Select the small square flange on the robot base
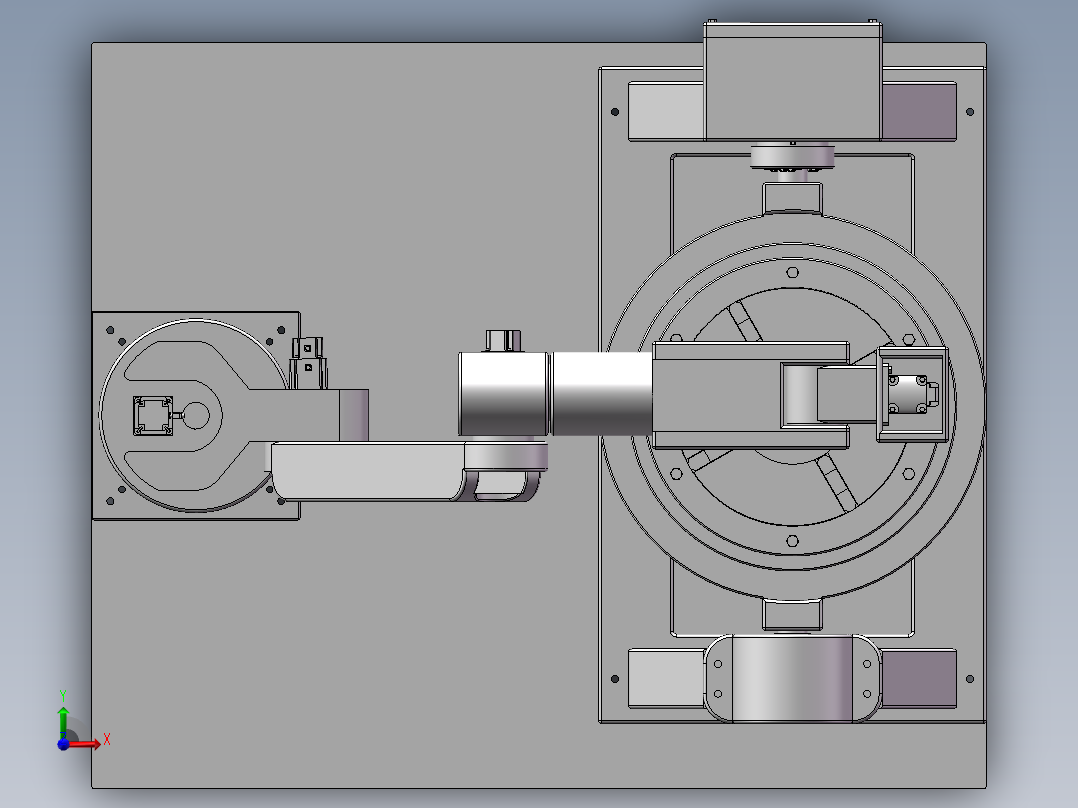1078x808 pixels. (153, 416)
